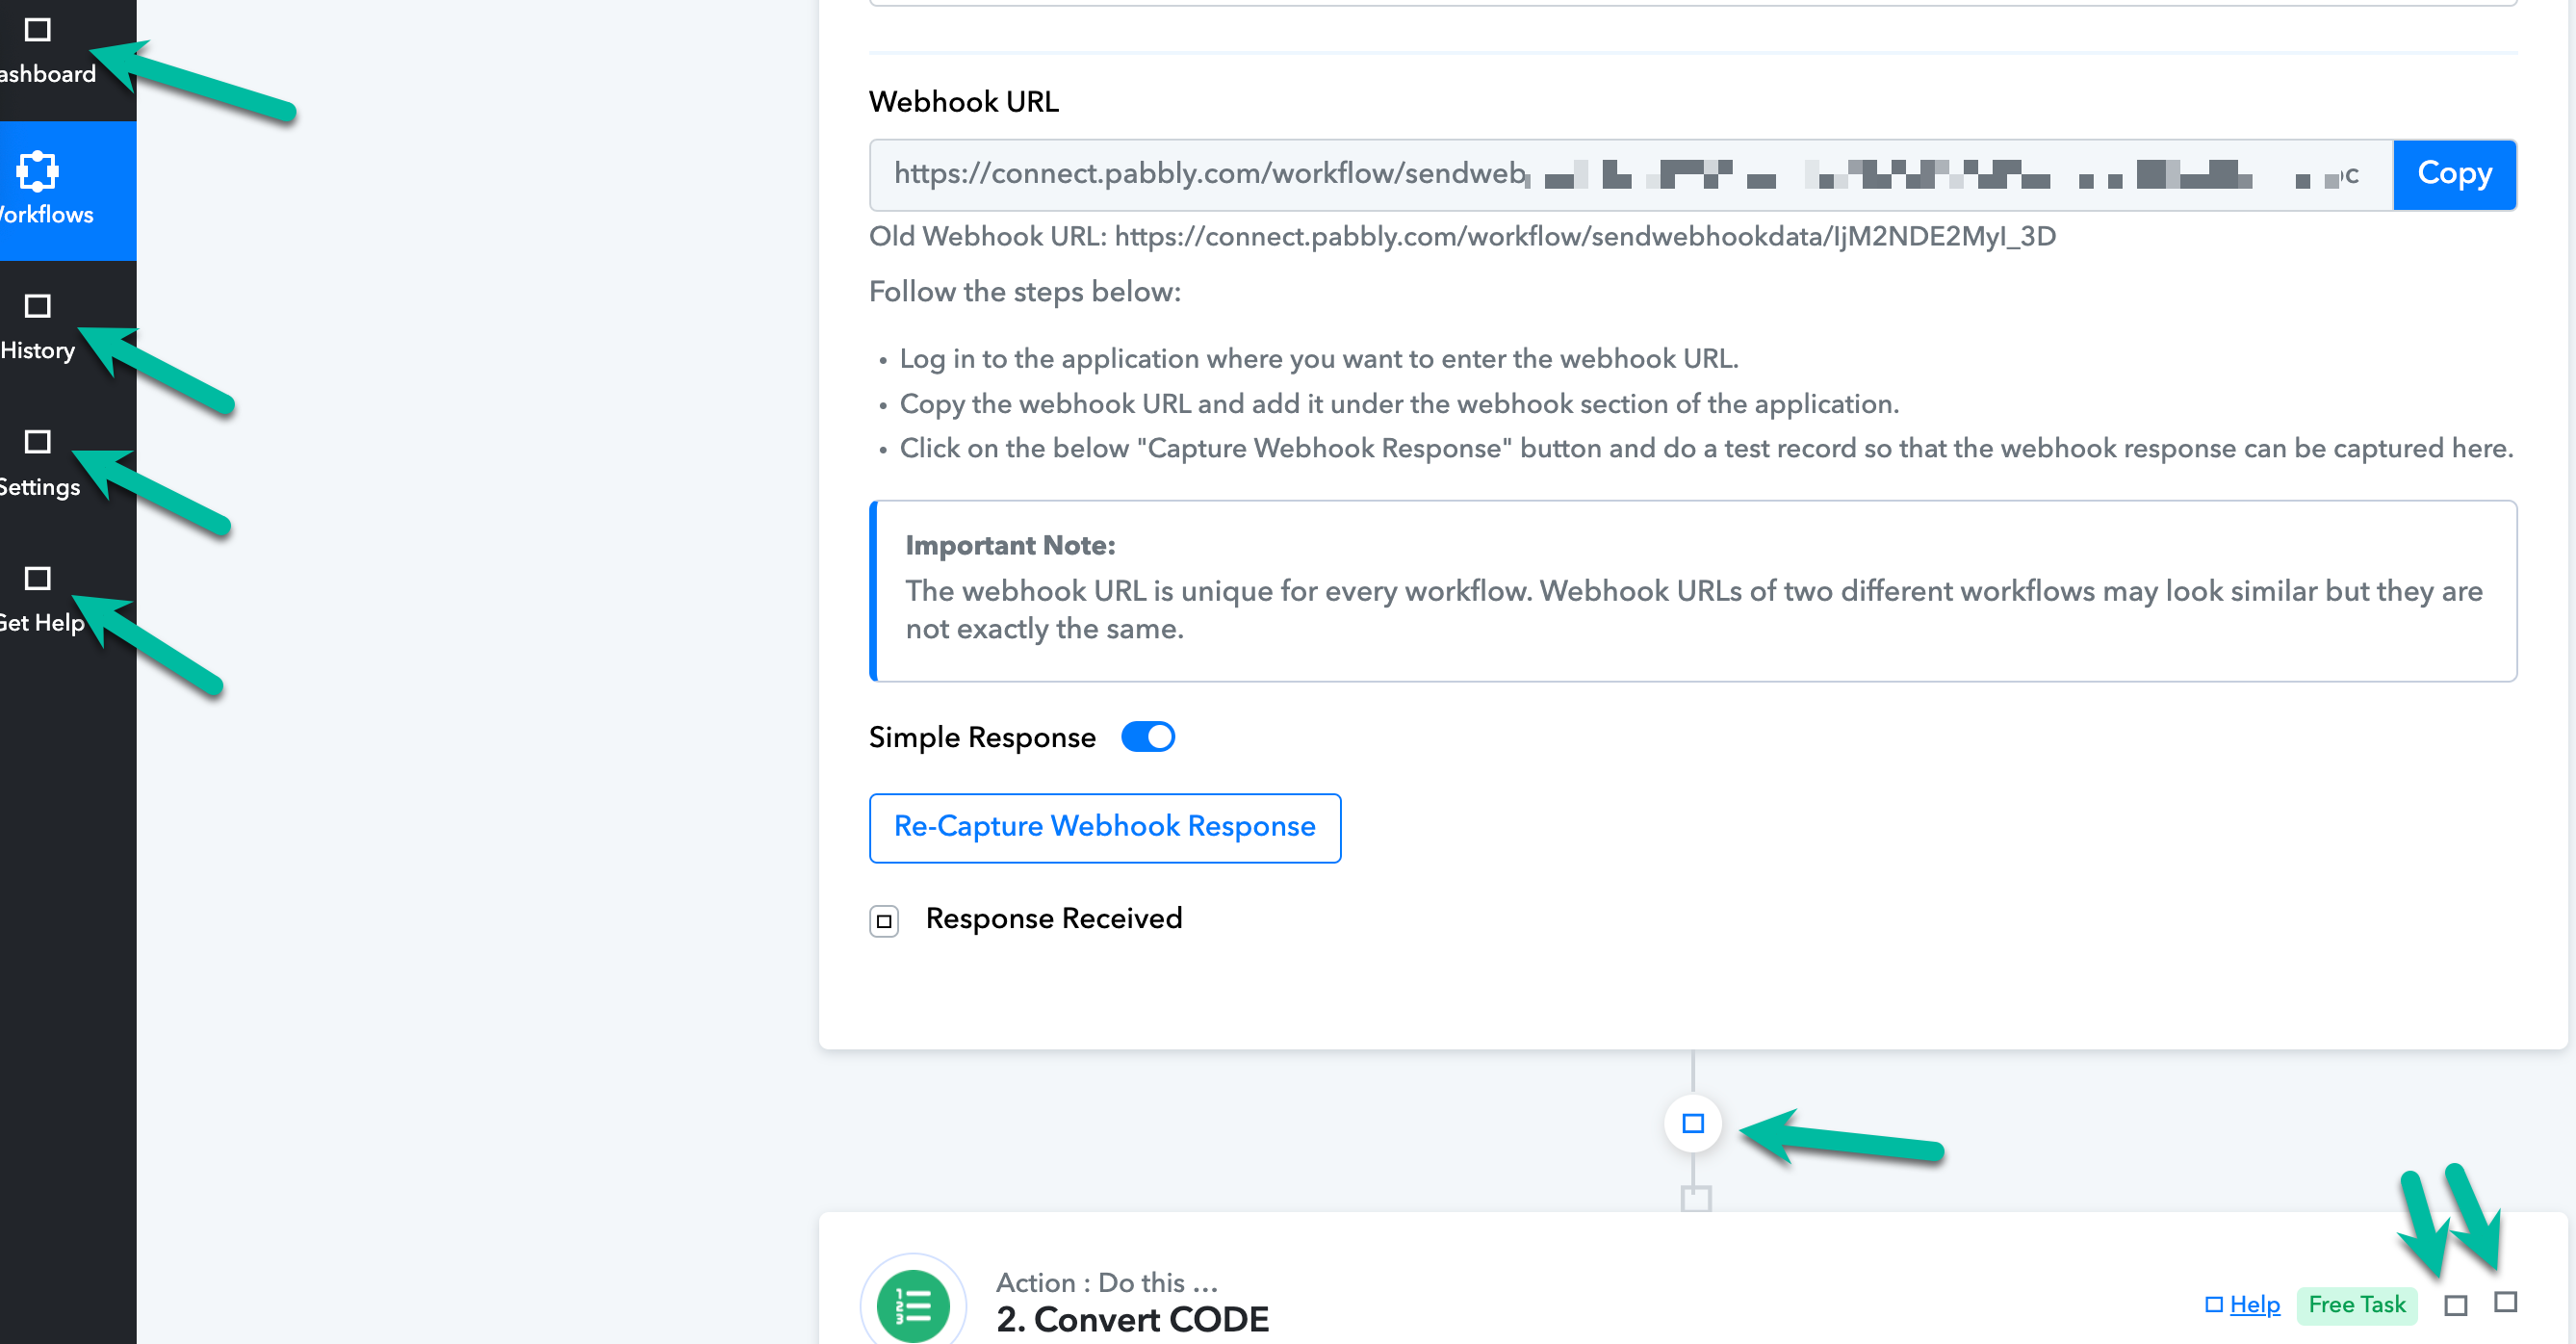
Task: Select the History menu label
Action: [38, 350]
